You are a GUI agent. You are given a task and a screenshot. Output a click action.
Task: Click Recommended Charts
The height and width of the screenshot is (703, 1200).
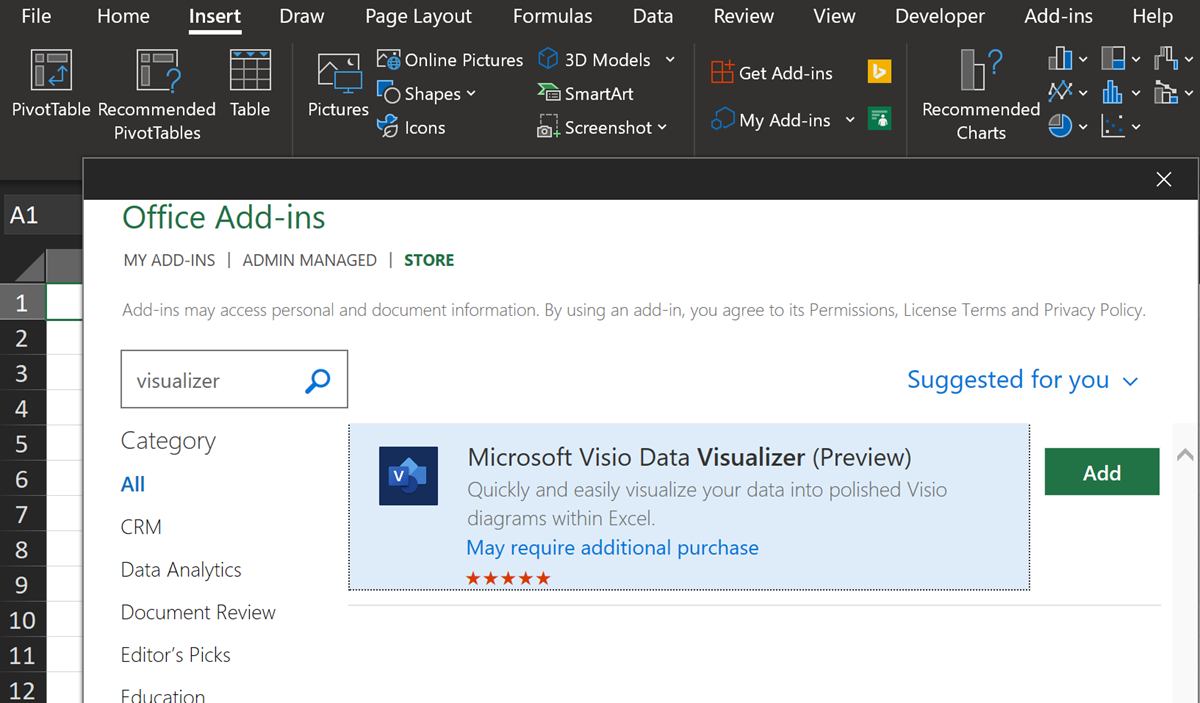pos(979,95)
